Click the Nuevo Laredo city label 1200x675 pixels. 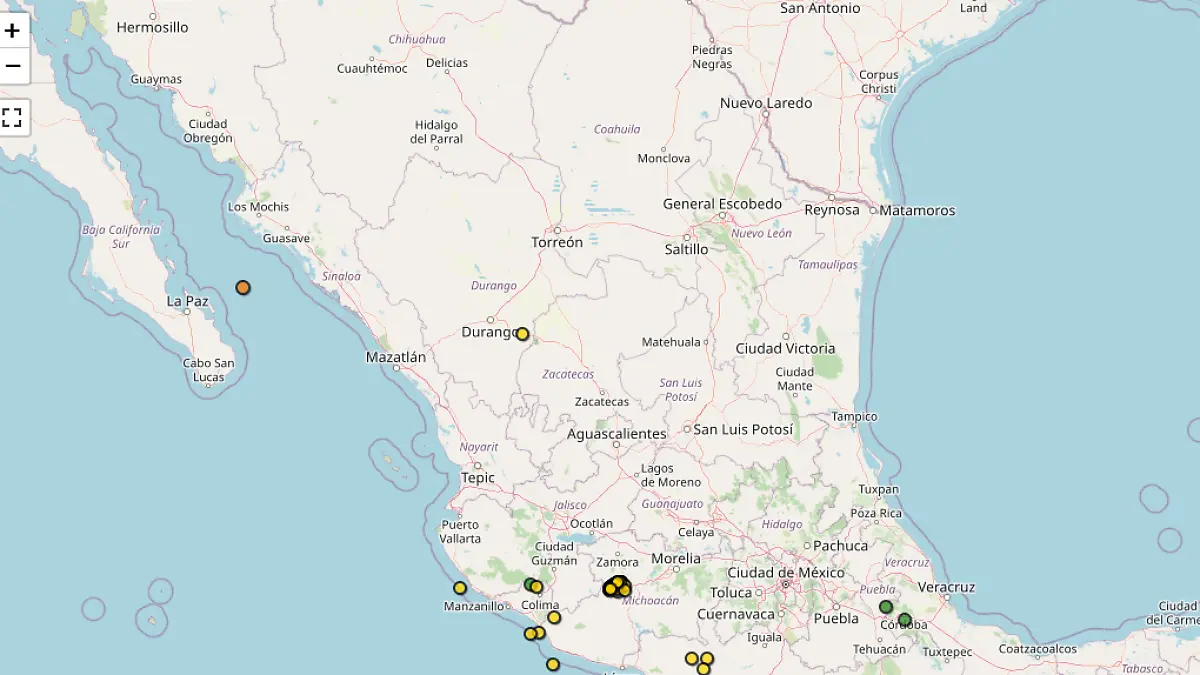[x=766, y=103]
